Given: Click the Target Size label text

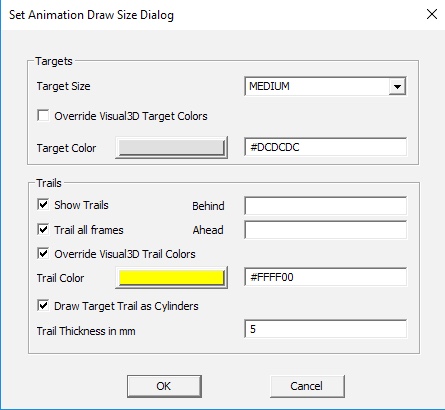Looking at the screenshot, I should (x=63, y=86).
